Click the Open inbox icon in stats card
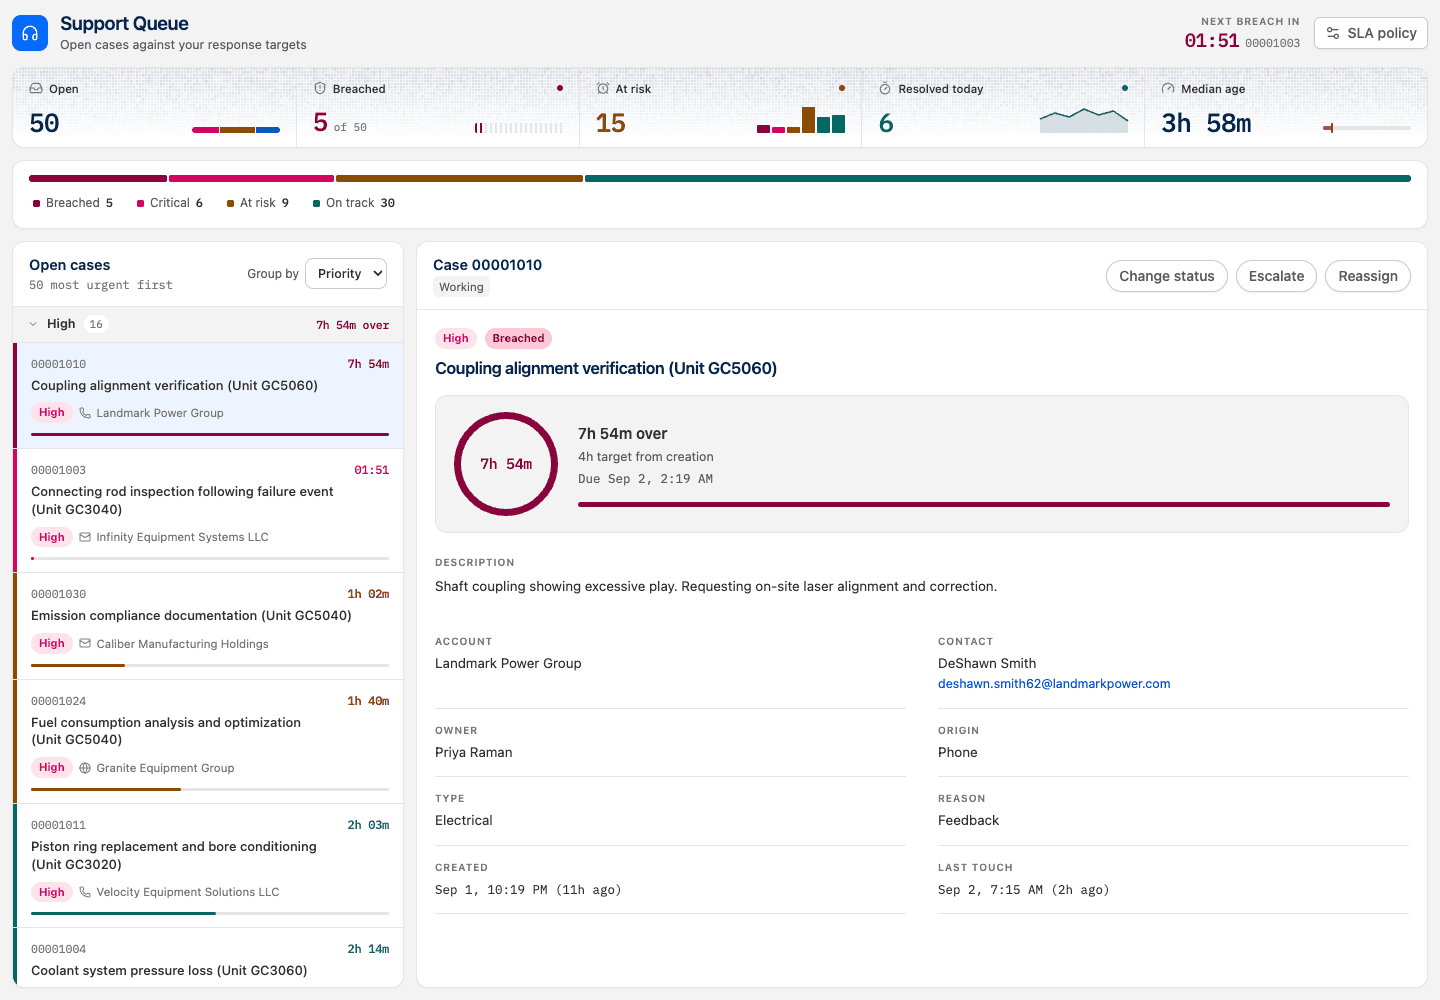 pos(36,89)
